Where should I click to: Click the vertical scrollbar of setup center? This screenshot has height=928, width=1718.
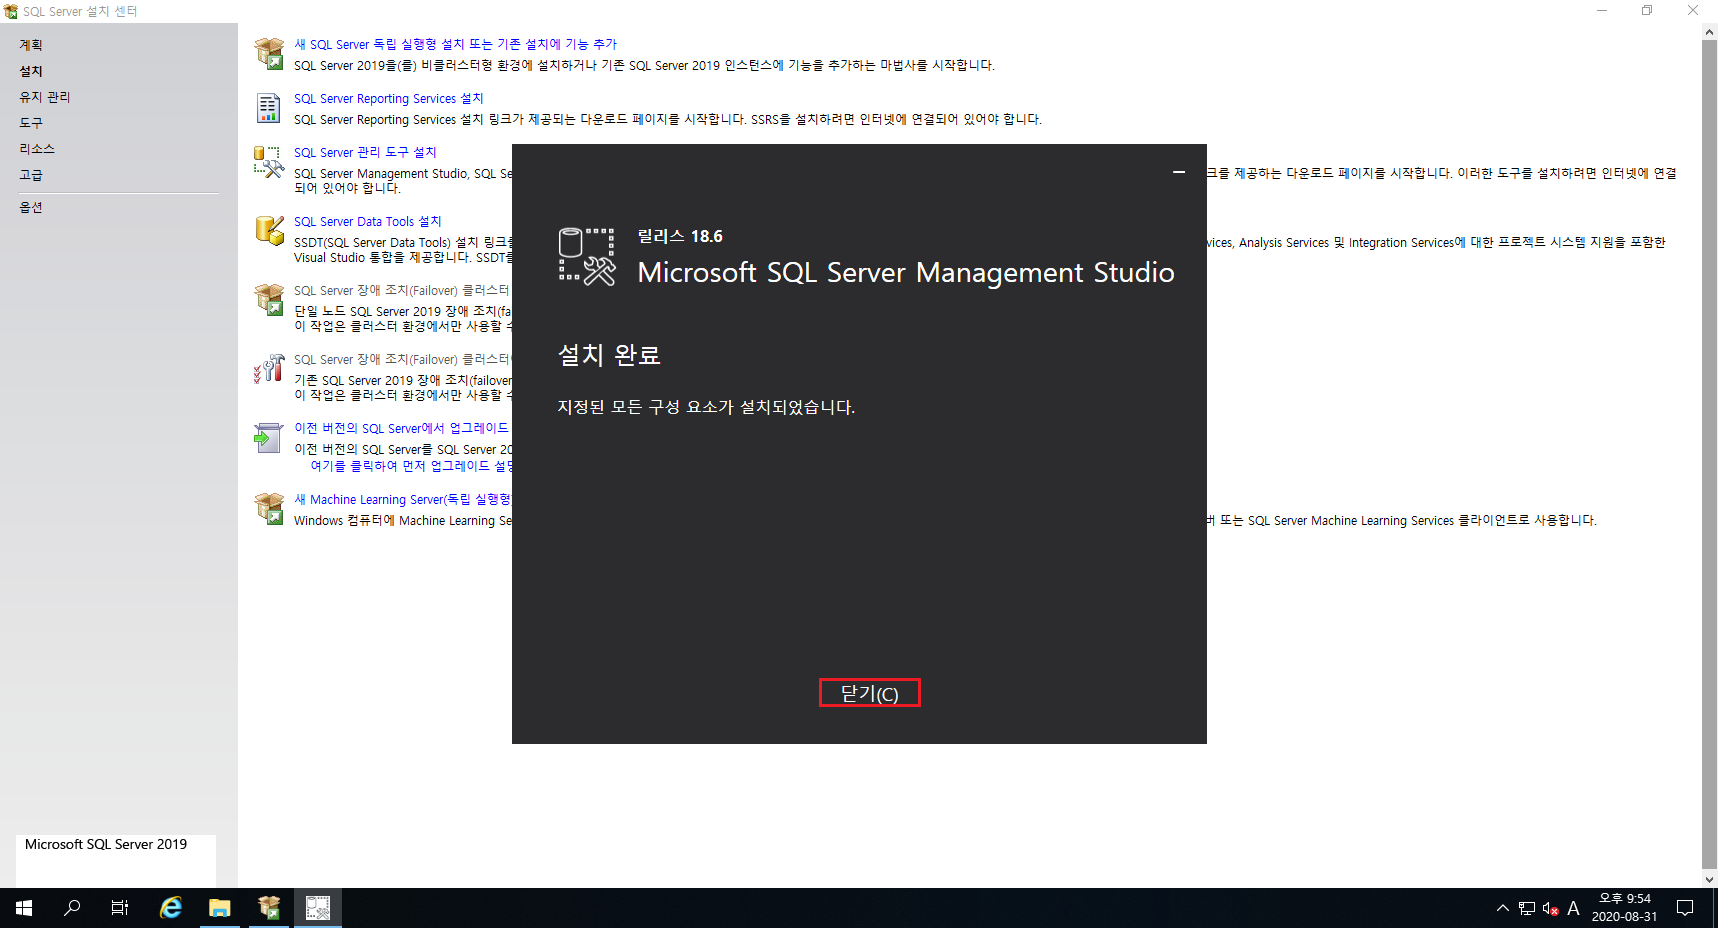click(1710, 455)
